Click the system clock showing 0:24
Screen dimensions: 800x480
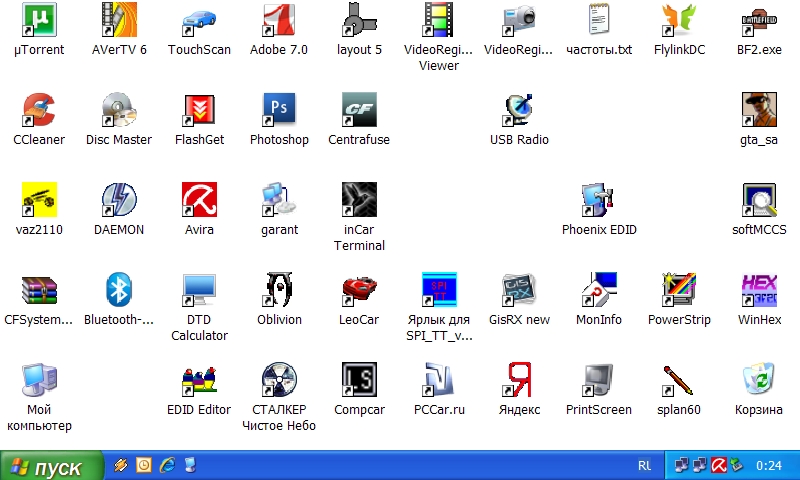(769, 466)
